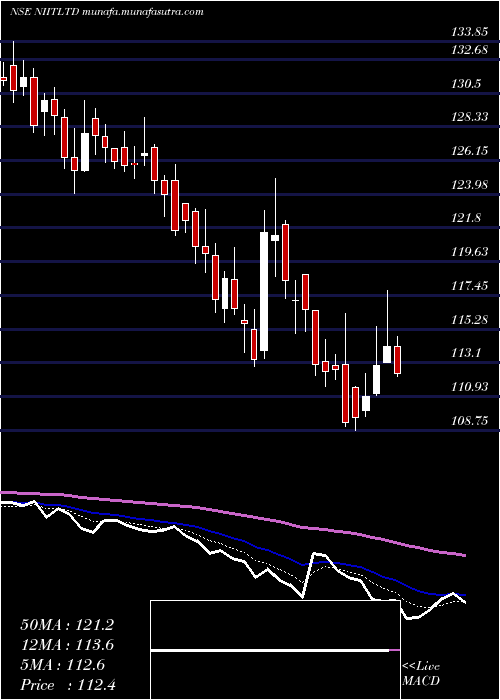Click the 5MA : 112.6 readout

coord(62,665)
